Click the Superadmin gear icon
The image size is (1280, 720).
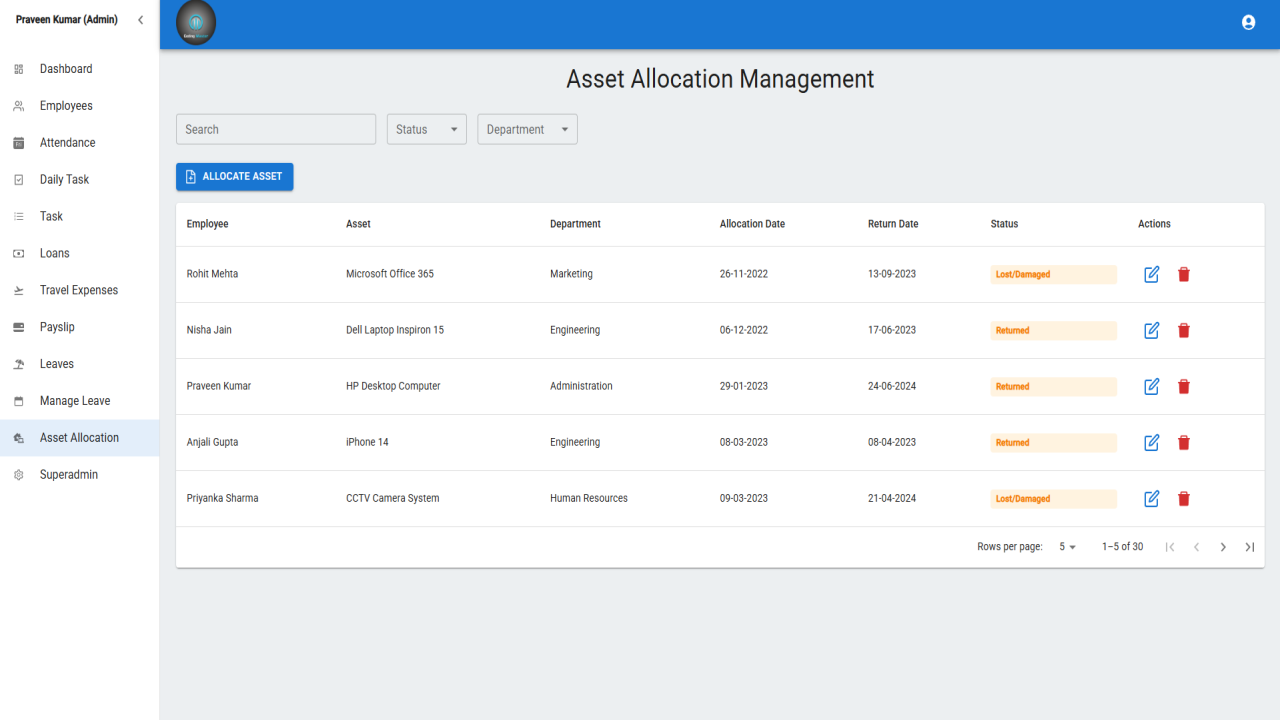[x=18, y=475]
